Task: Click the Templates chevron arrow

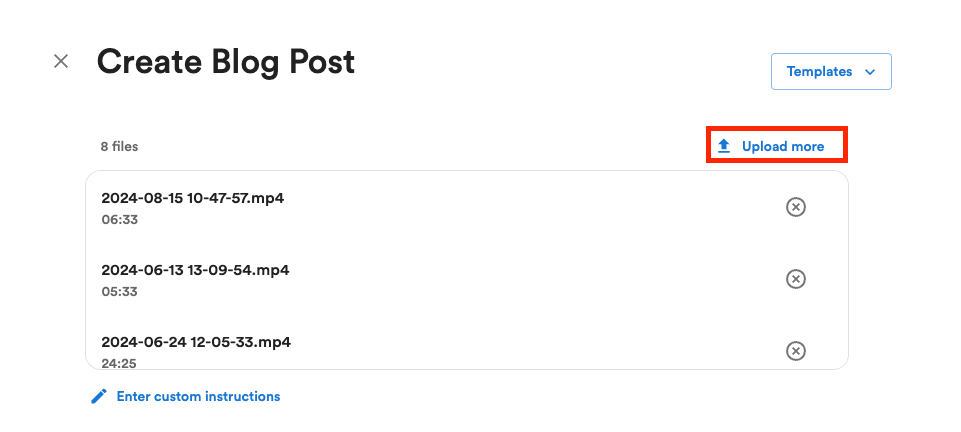Action: [x=869, y=72]
